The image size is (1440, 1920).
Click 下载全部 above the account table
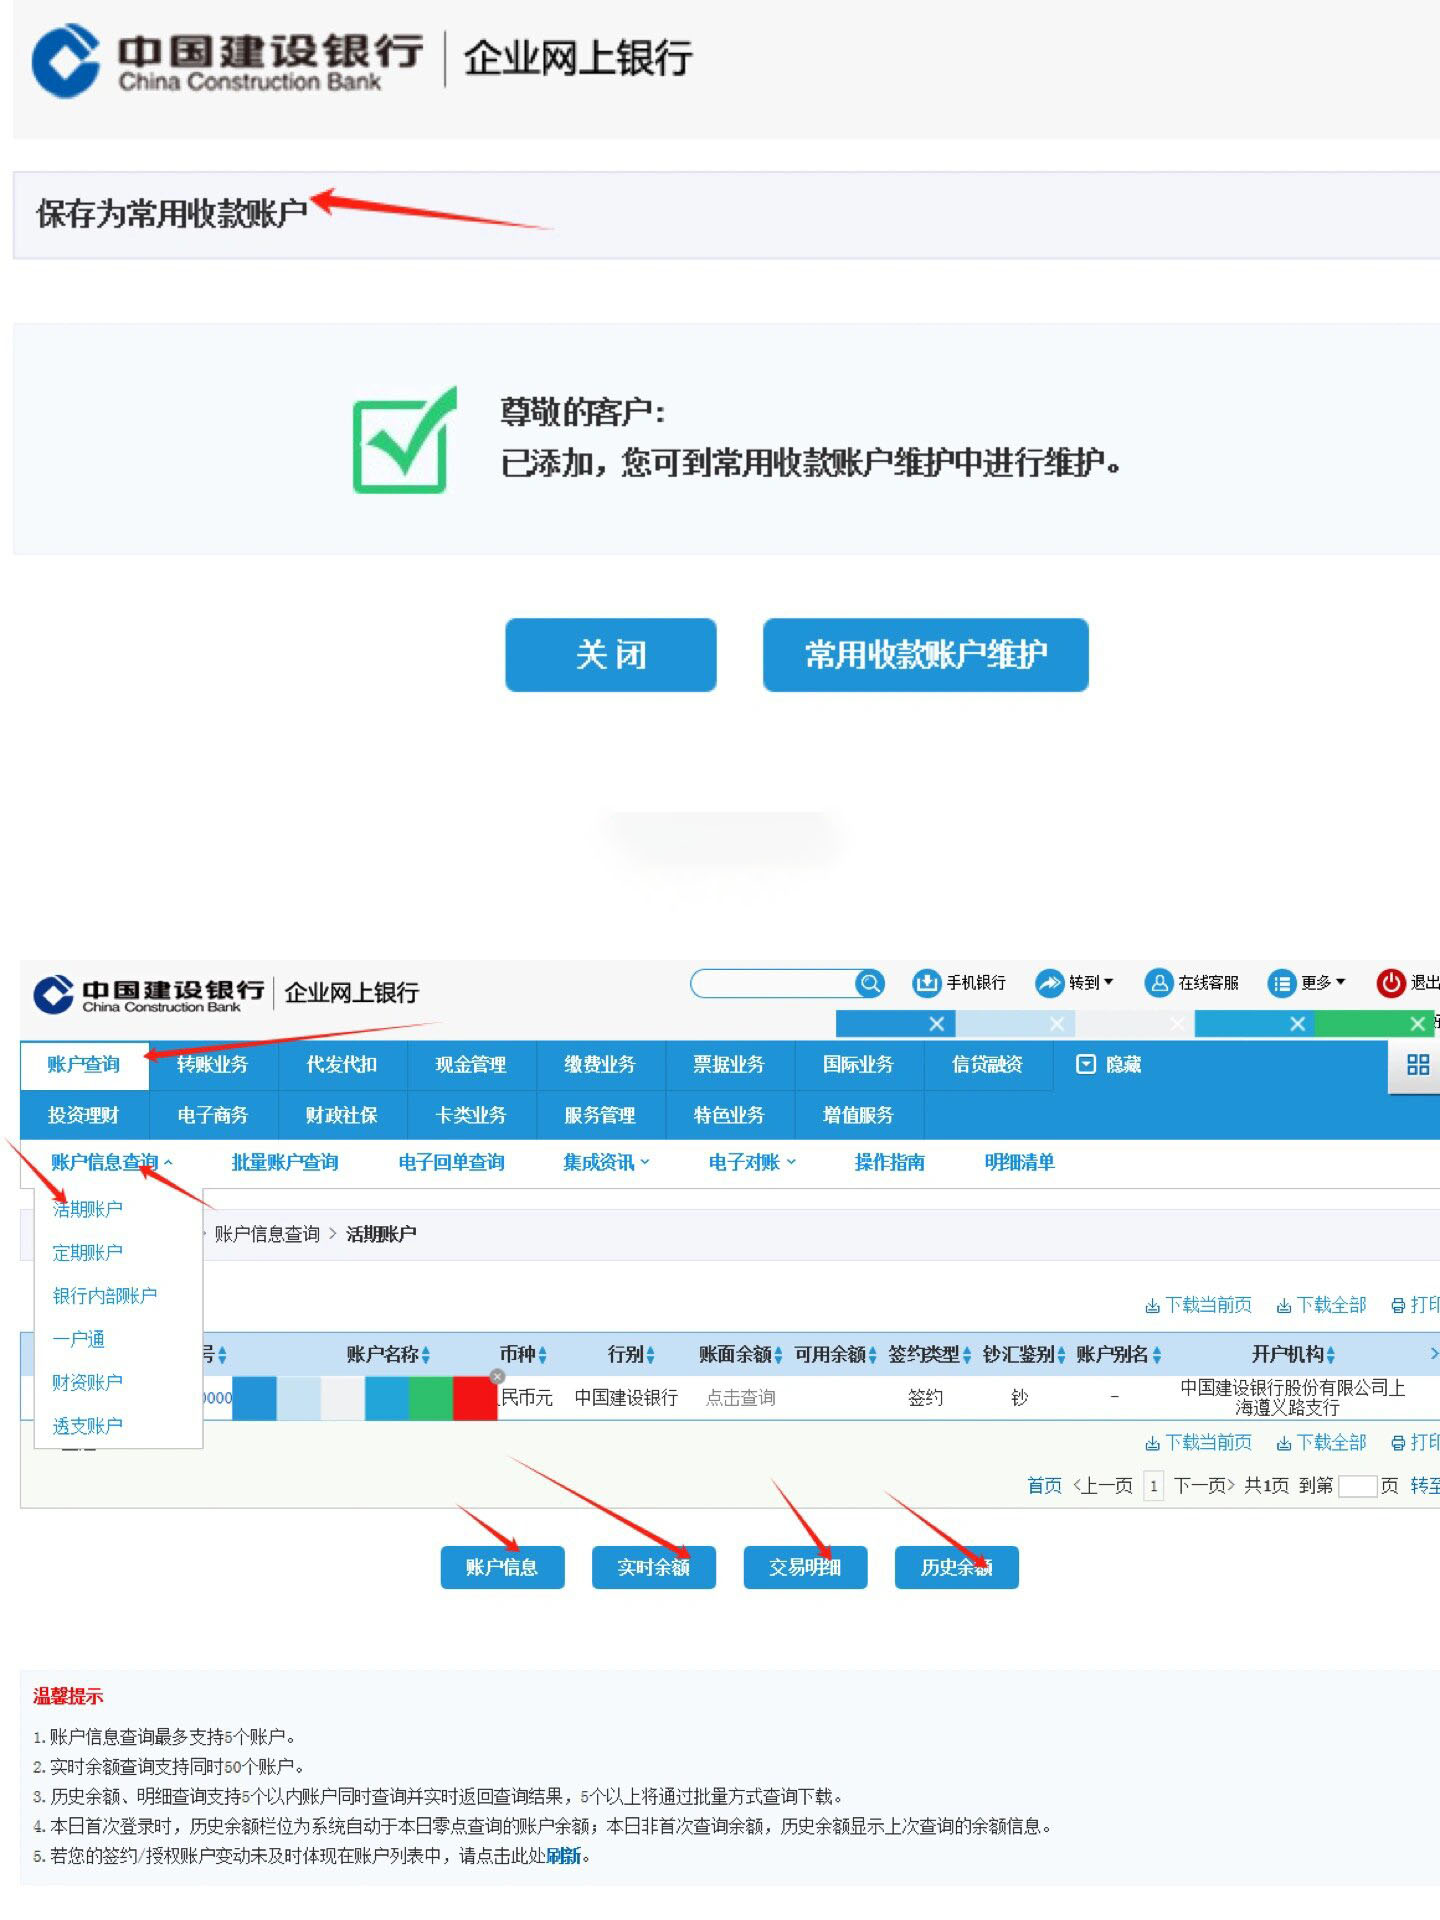click(x=1321, y=1305)
